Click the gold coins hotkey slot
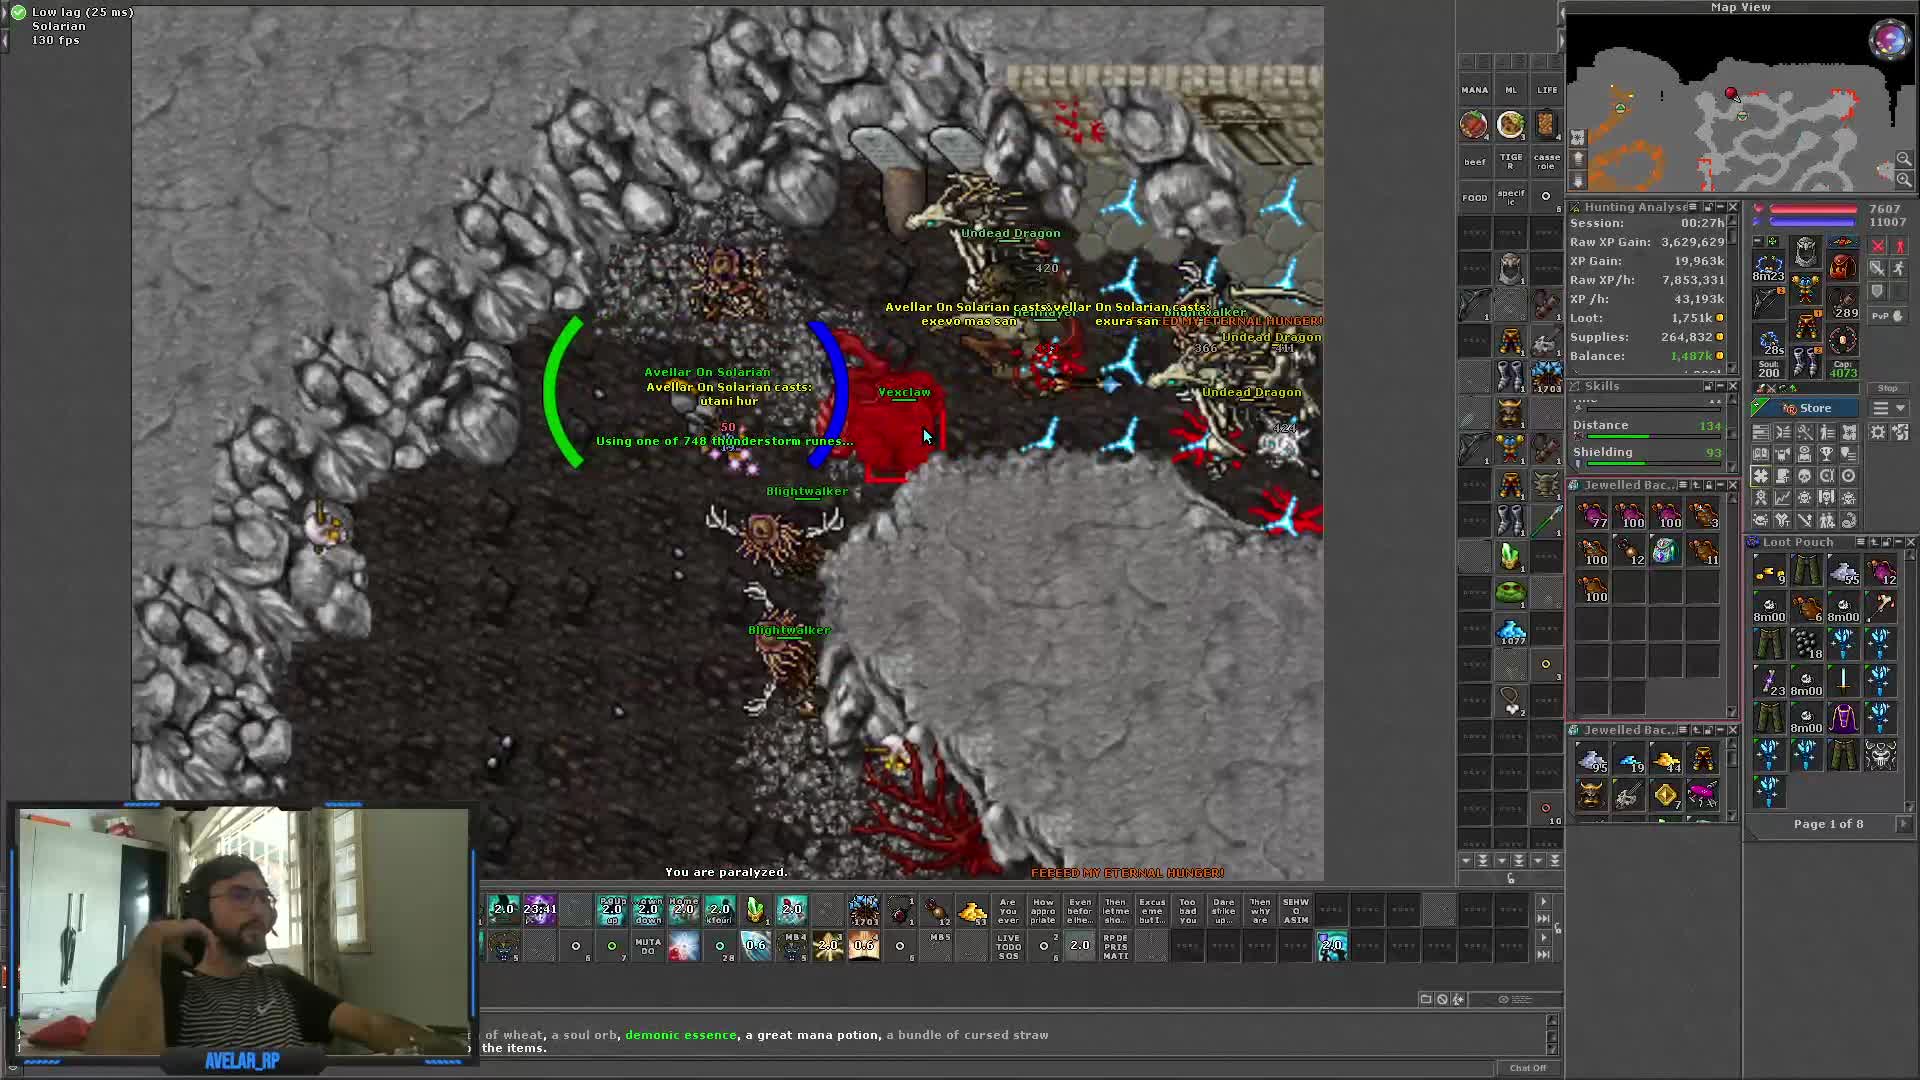 point(972,911)
